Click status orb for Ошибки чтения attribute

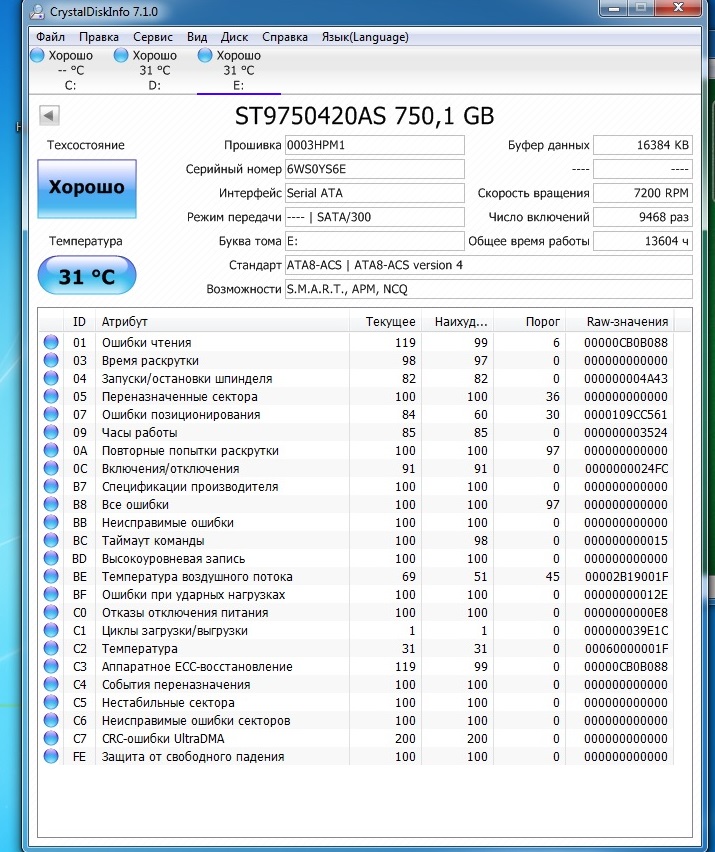point(51,343)
